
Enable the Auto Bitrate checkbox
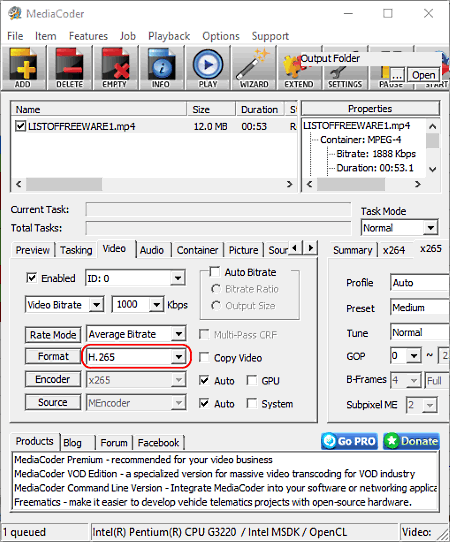(x=215, y=272)
